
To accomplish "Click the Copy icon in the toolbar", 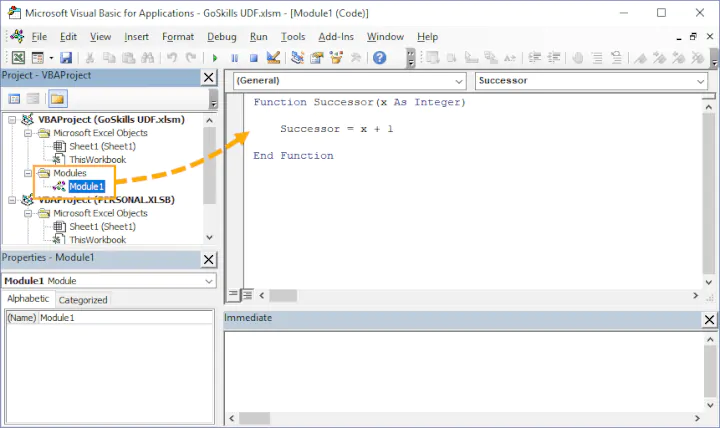I will [x=109, y=58].
